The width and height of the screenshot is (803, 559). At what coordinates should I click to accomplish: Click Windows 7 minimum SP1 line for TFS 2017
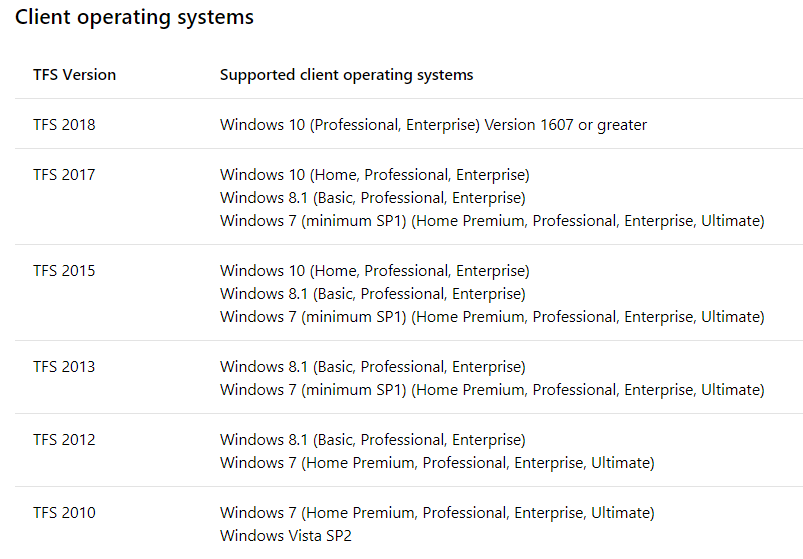coord(492,221)
